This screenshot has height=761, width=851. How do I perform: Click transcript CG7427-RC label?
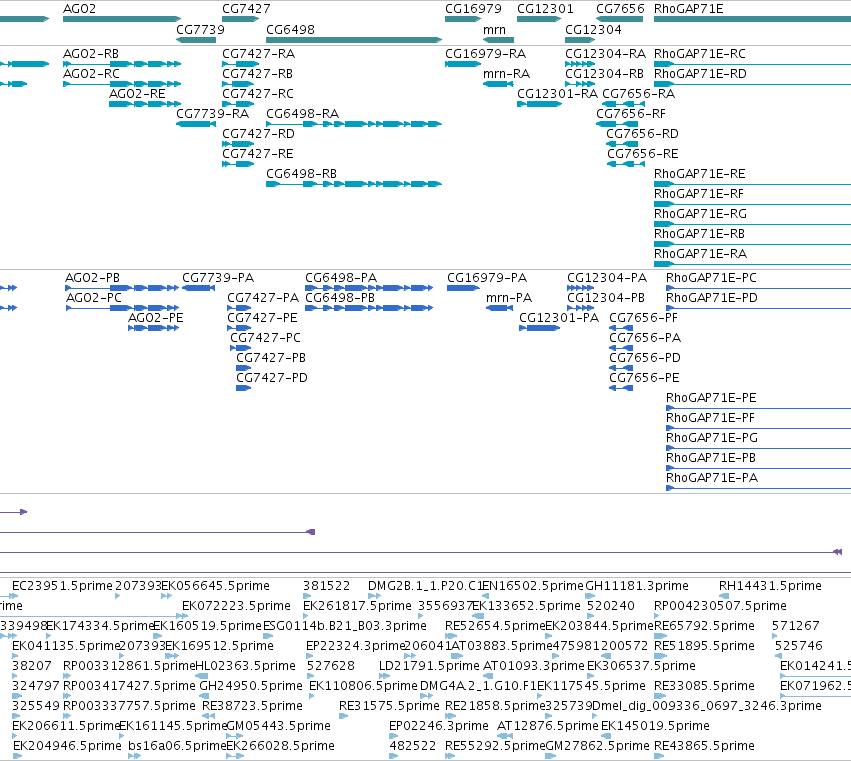point(258,94)
